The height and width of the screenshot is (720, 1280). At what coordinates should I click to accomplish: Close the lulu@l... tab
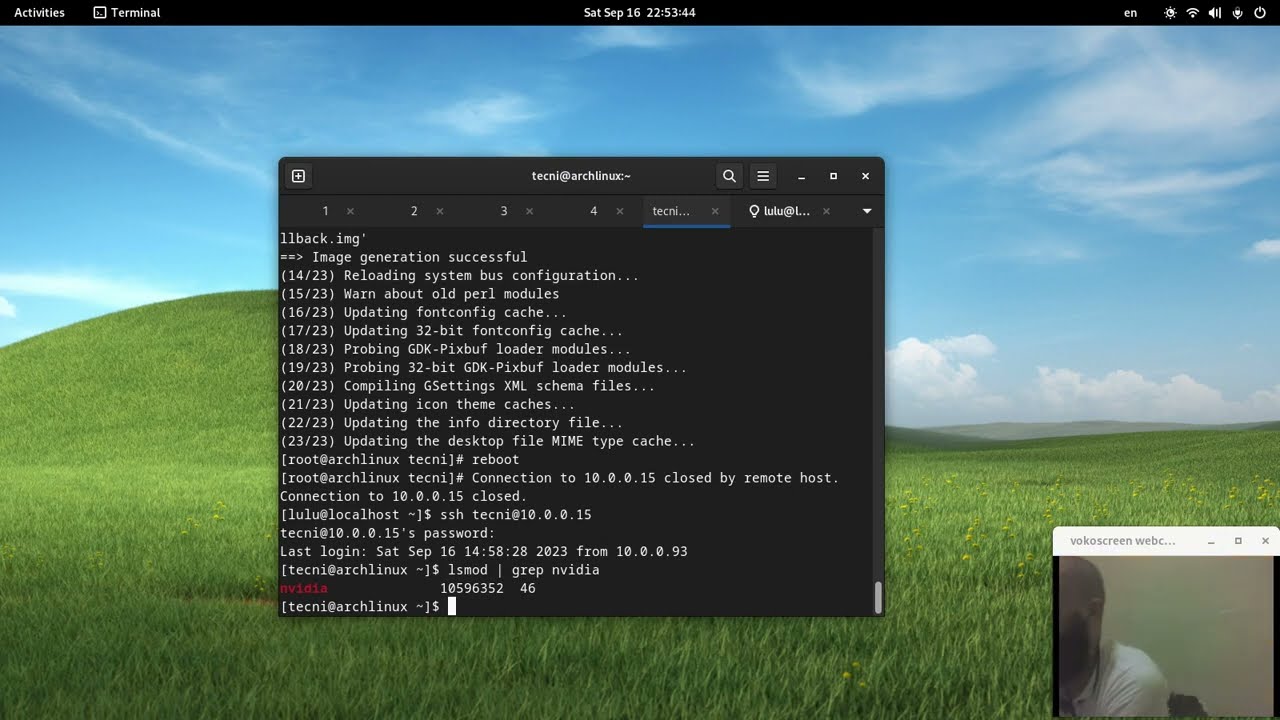pos(826,211)
